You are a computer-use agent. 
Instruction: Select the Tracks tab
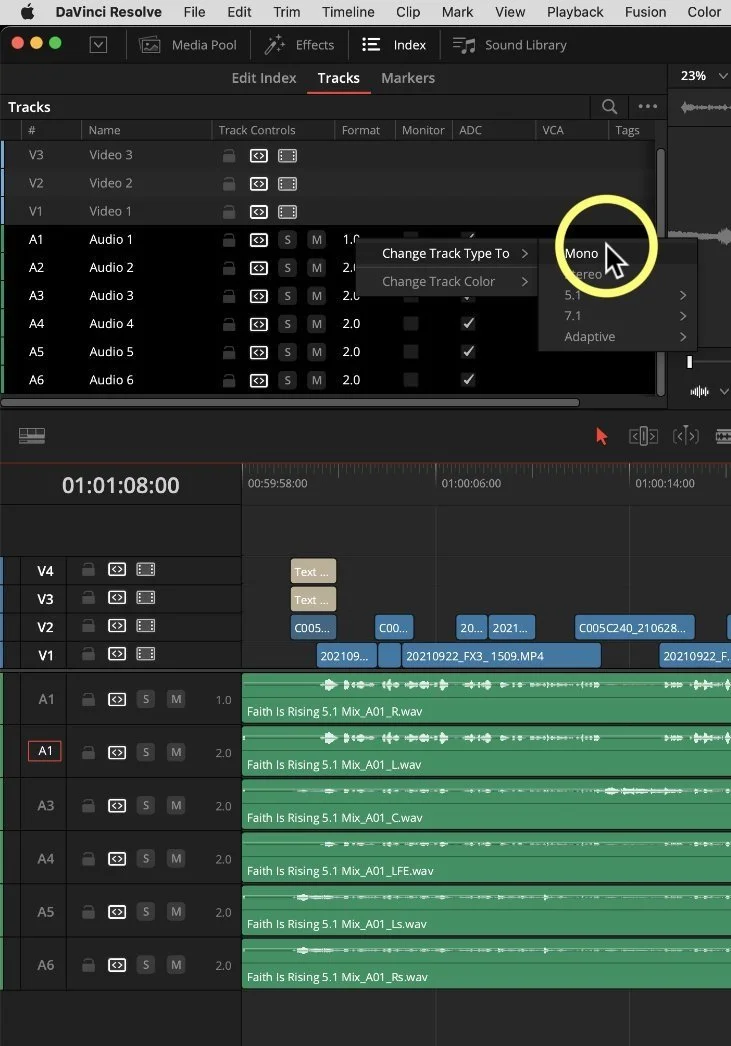point(338,78)
